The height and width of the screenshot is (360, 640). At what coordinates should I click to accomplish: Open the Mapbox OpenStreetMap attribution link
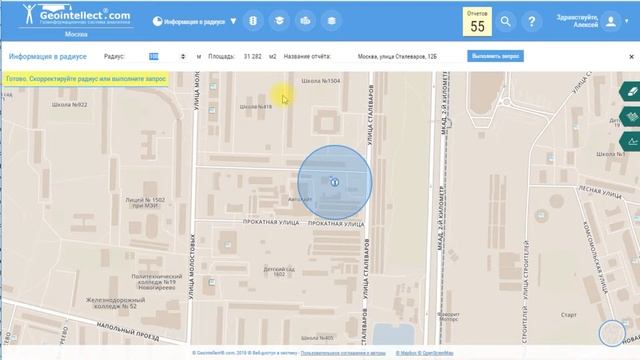(424, 353)
